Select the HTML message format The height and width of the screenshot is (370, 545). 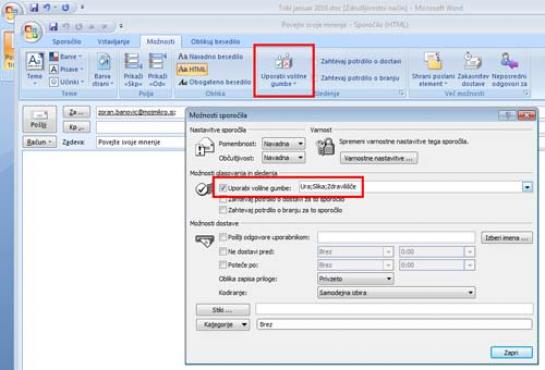(x=192, y=69)
